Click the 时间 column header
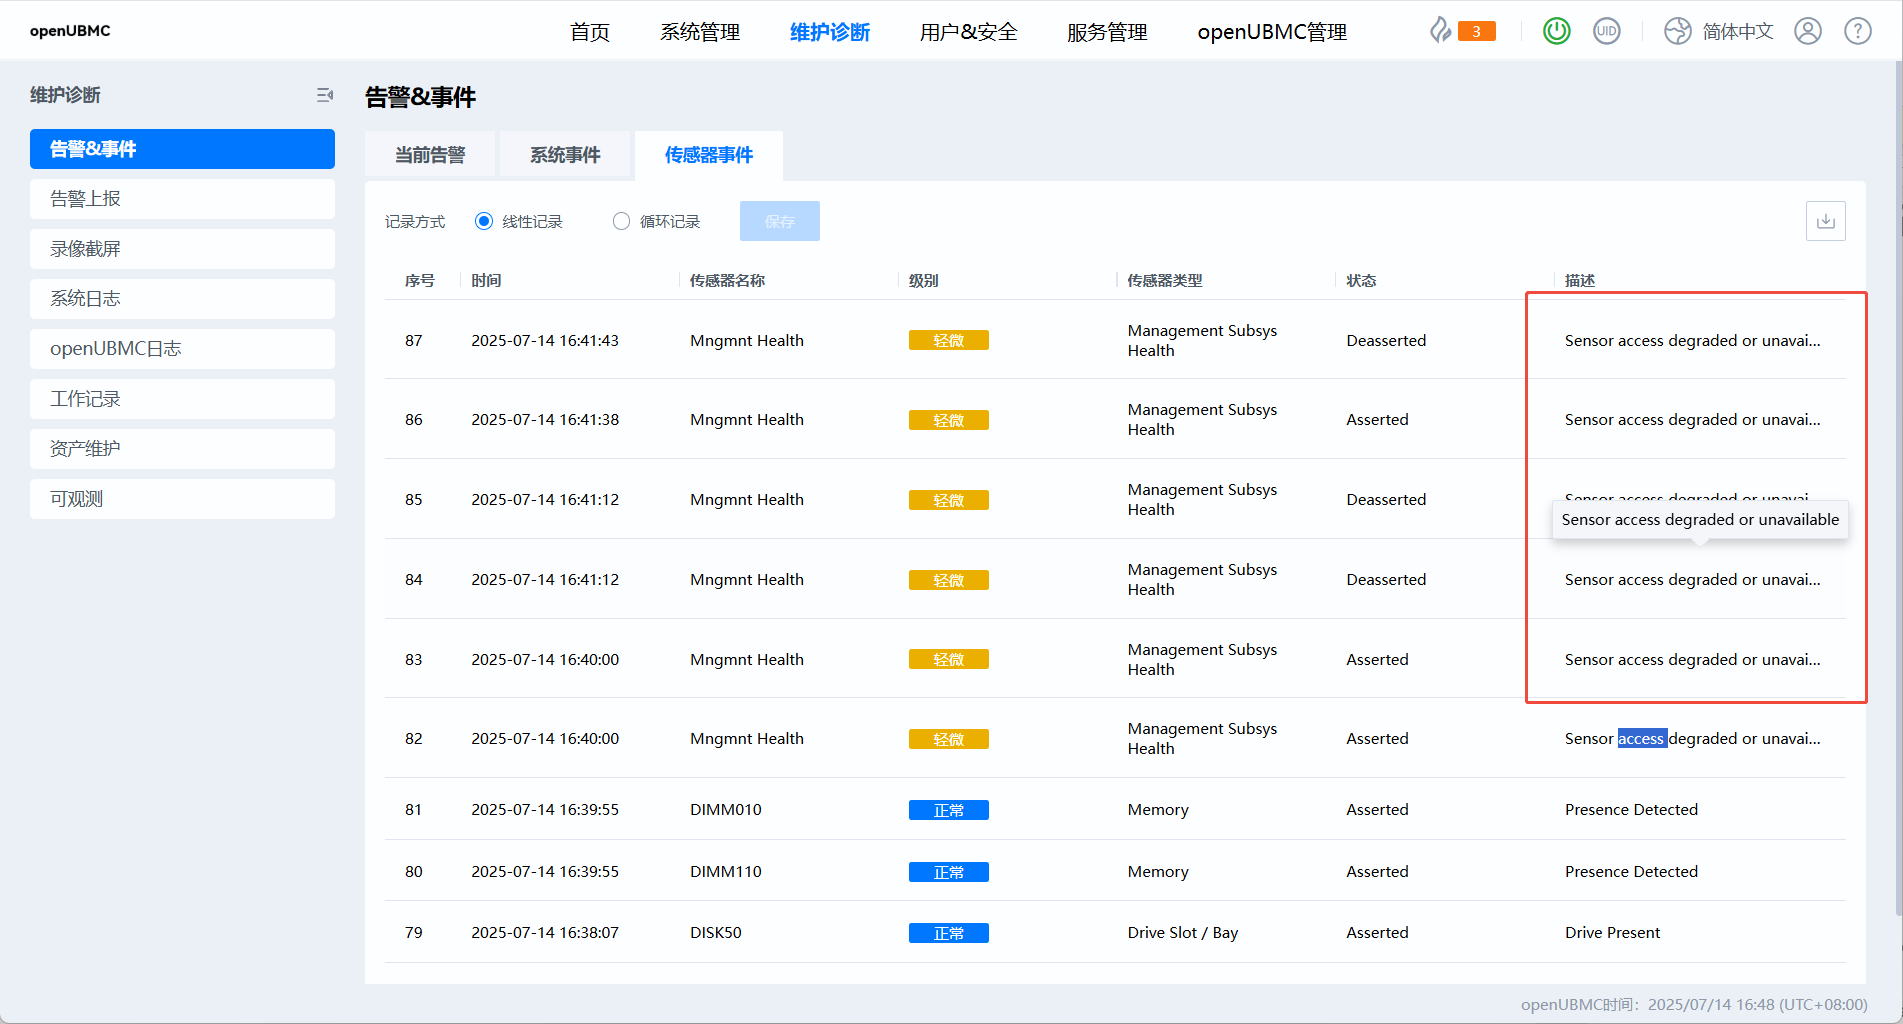The width and height of the screenshot is (1903, 1024). click(x=486, y=281)
